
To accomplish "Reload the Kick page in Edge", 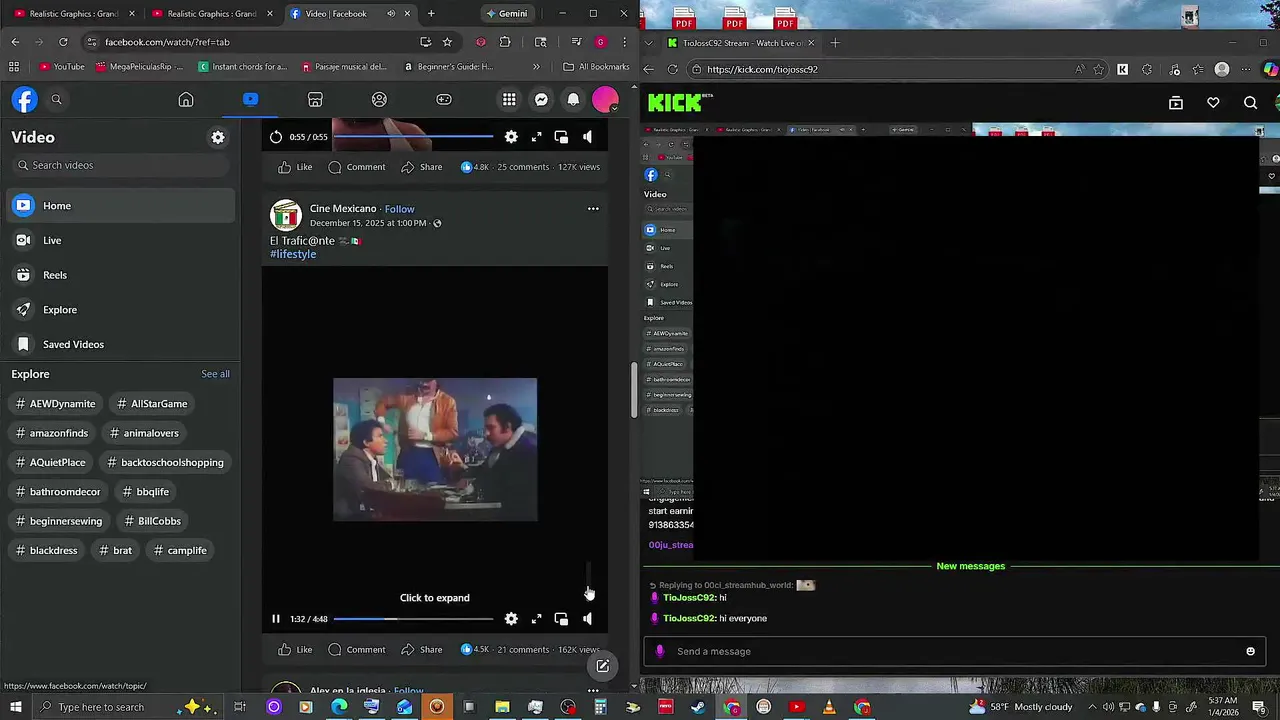I will (x=672, y=69).
